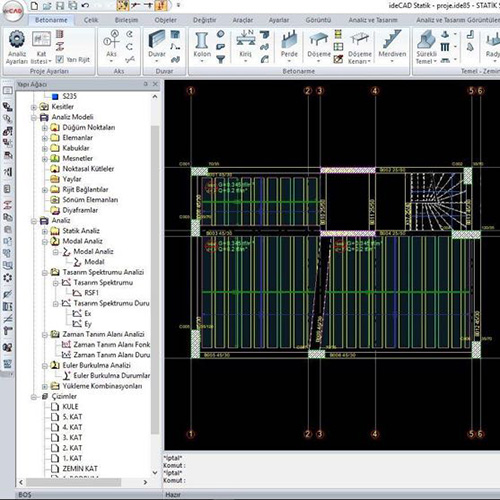Select the Kolon column tool
The image size is (500, 500).
click(202, 46)
